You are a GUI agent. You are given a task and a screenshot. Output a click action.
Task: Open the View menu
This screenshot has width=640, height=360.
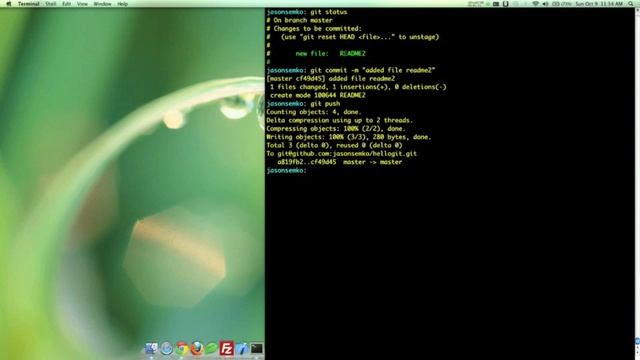pyautogui.click(x=82, y=4)
